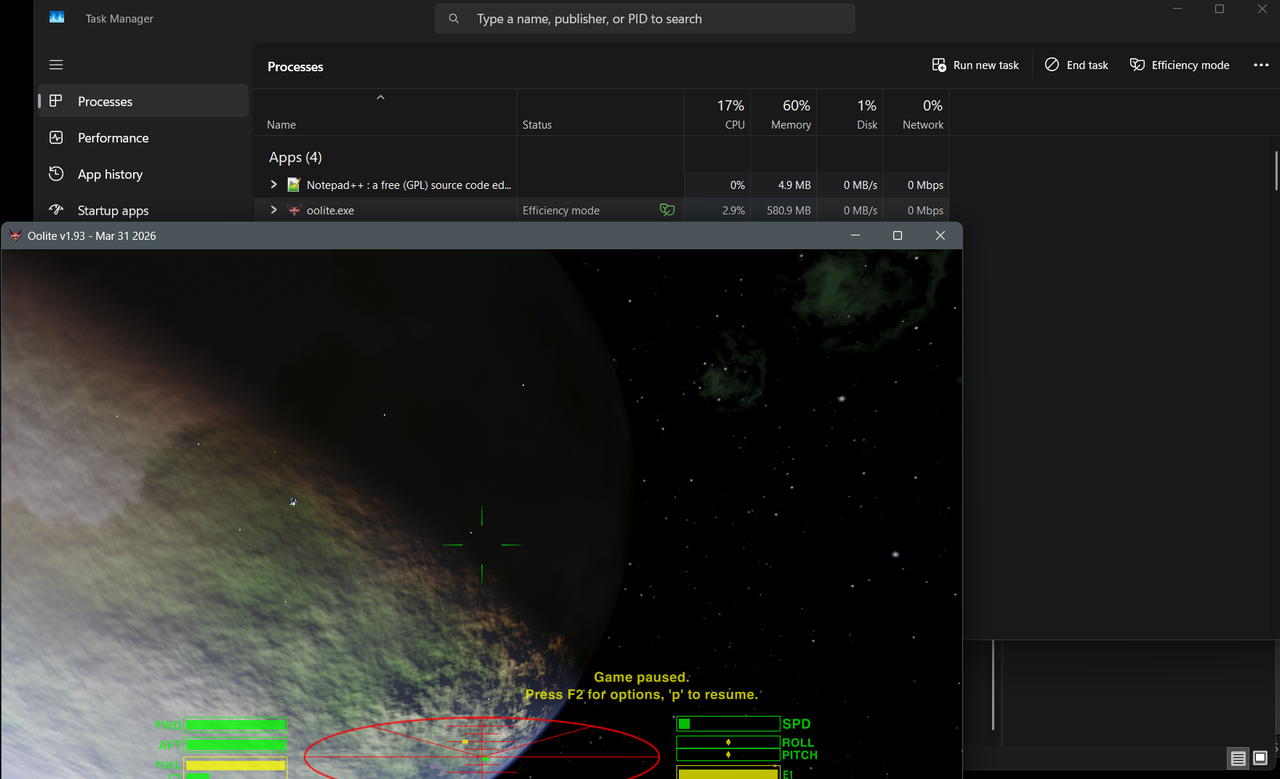Click the Task Manager vertical scrollbar
Screen dimensions: 1280x779
click(1276, 170)
